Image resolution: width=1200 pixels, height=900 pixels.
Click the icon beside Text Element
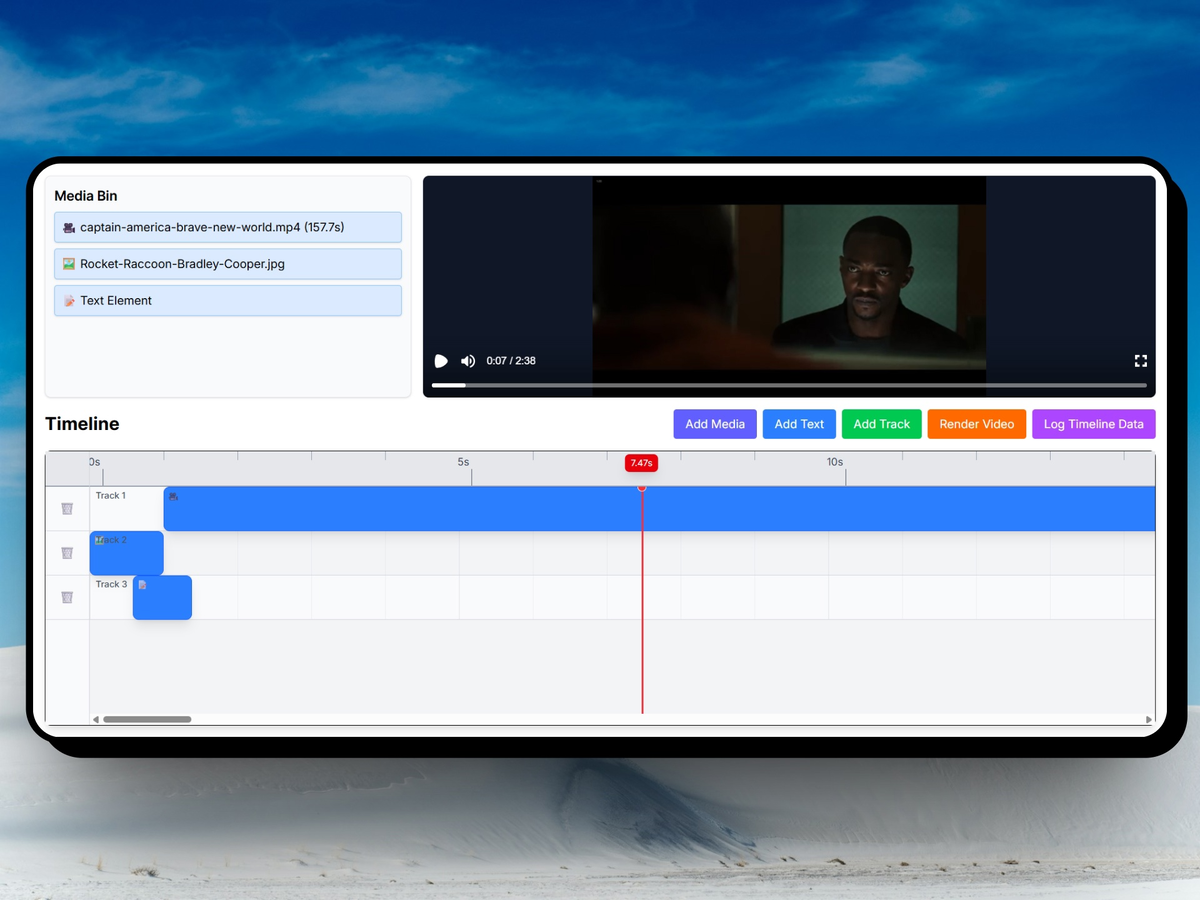69,301
